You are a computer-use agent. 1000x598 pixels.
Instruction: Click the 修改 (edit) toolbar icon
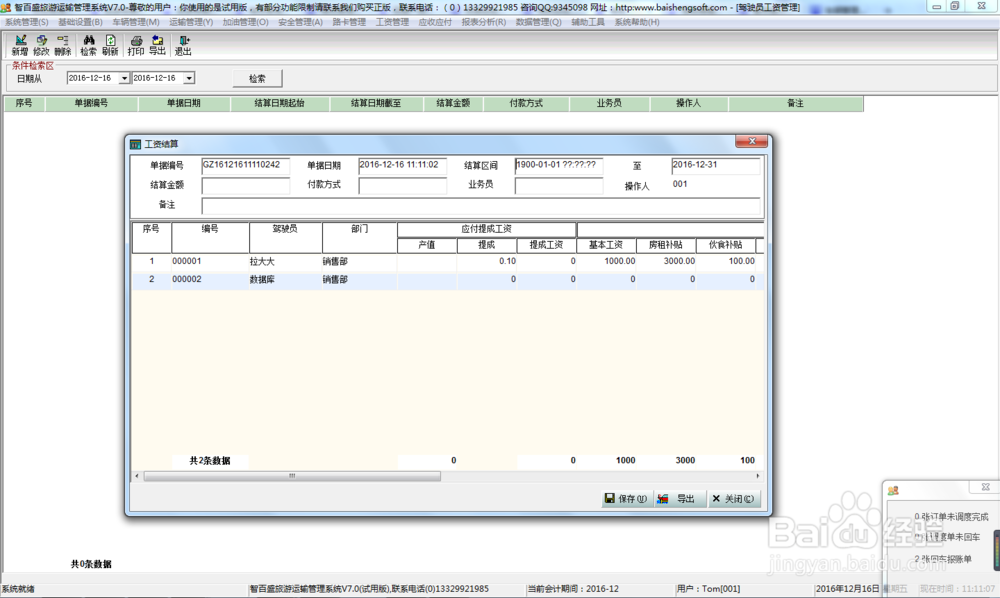(x=41, y=45)
